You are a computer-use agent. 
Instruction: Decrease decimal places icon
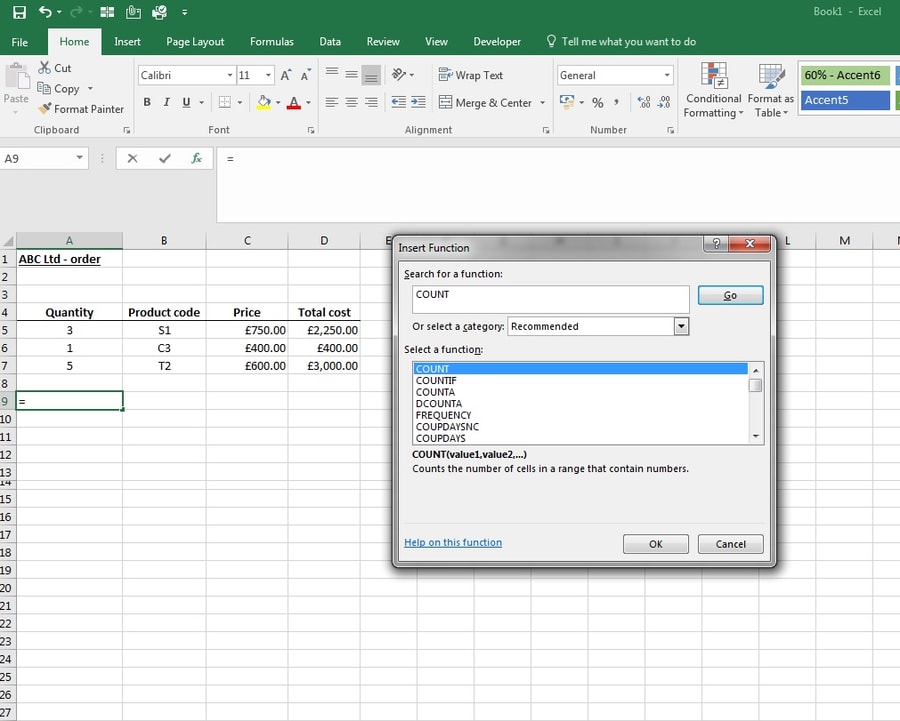[x=664, y=103]
